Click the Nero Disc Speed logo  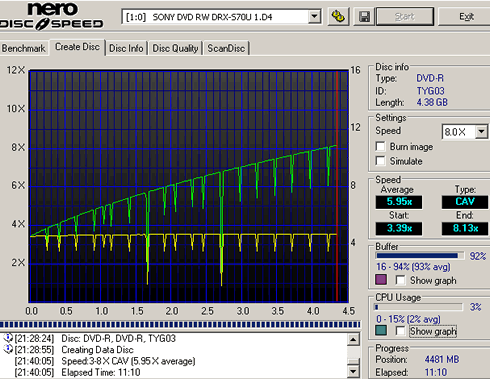[x=52, y=16]
